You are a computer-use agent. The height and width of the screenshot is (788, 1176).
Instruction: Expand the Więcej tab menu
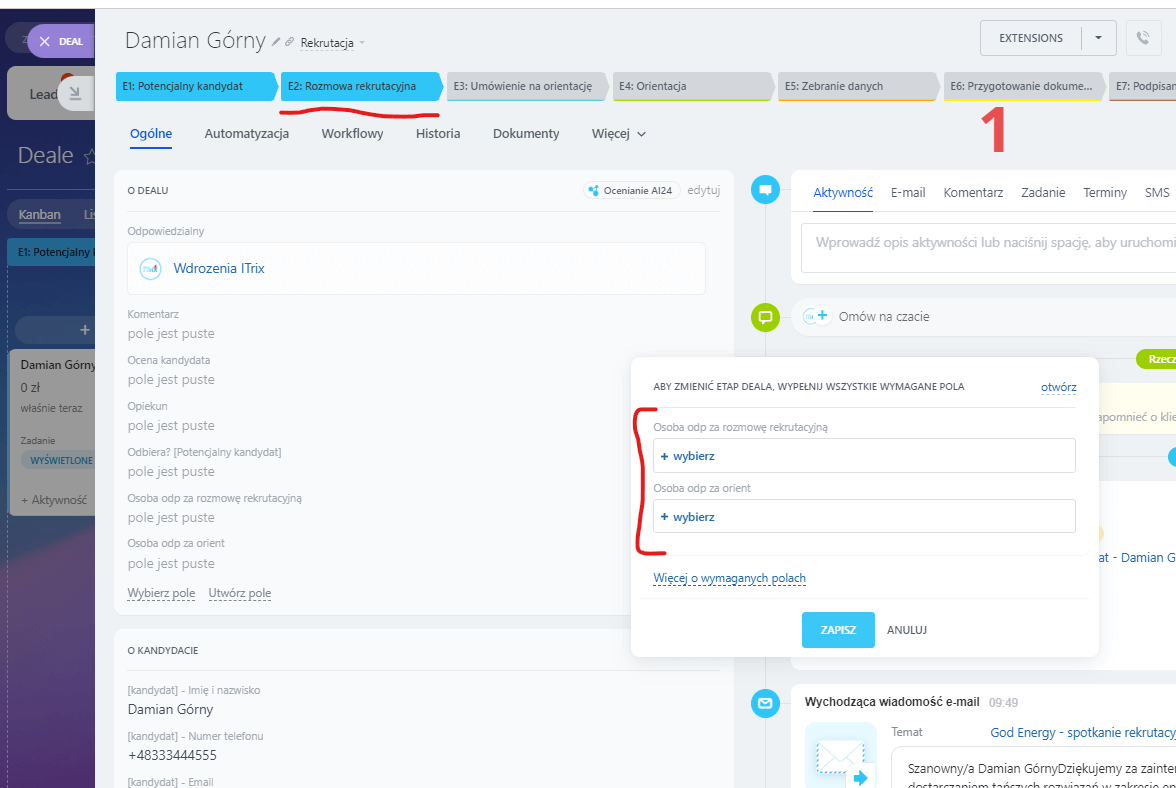[x=618, y=134]
